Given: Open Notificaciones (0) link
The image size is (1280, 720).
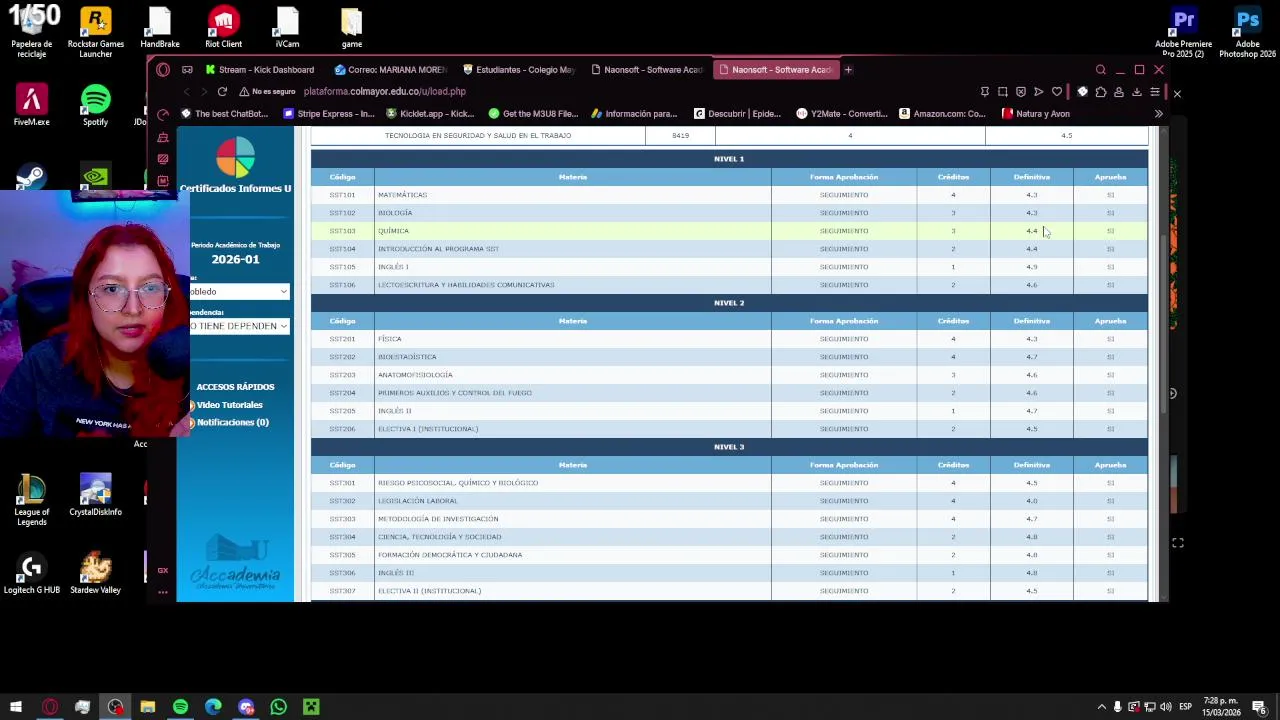Looking at the screenshot, I should 232,423.
